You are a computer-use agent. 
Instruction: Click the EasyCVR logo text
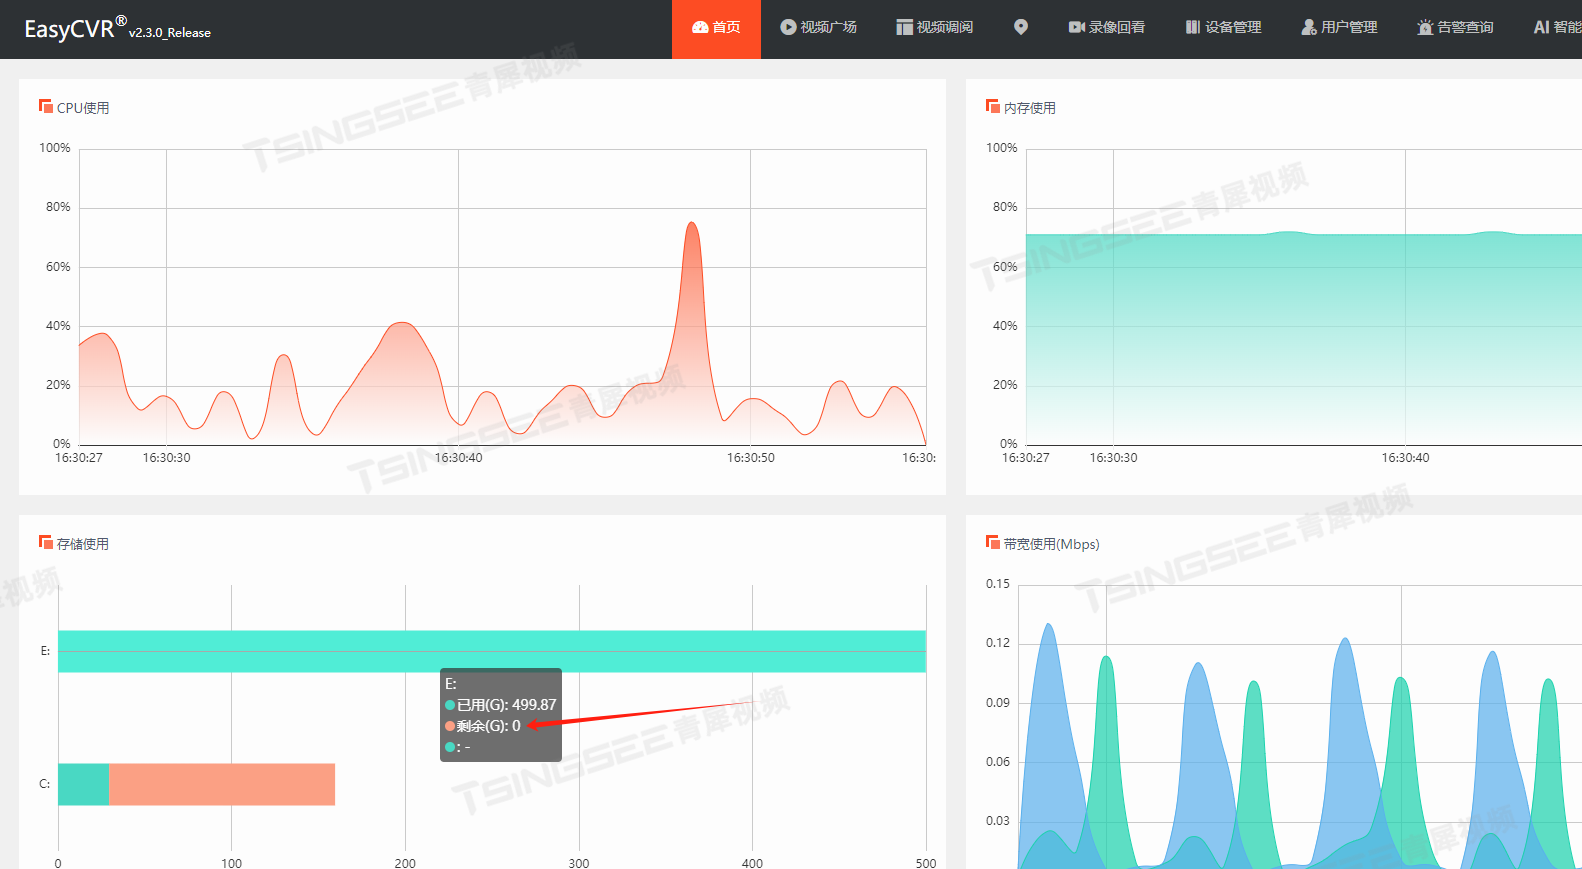click(x=70, y=29)
